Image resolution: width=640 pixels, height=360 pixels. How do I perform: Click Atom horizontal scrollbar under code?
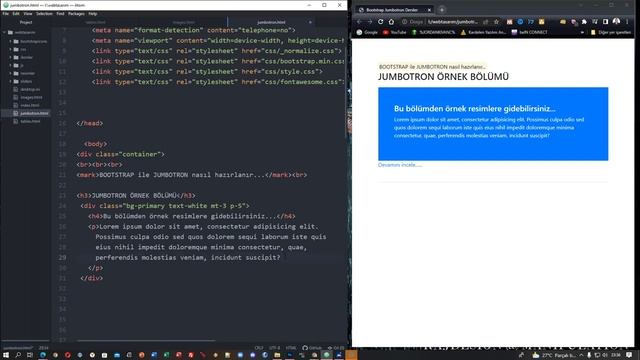point(146,340)
